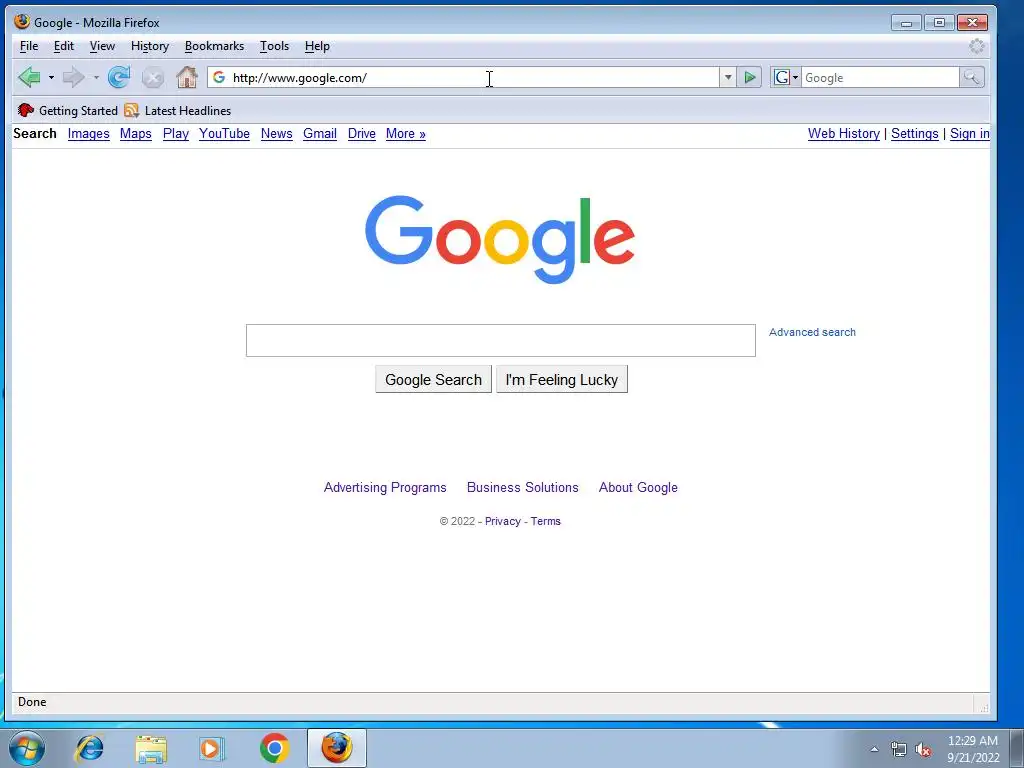Viewport: 1024px width, 768px height.
Task: Click the magnifying glass search button
Action: pos(971,78)
